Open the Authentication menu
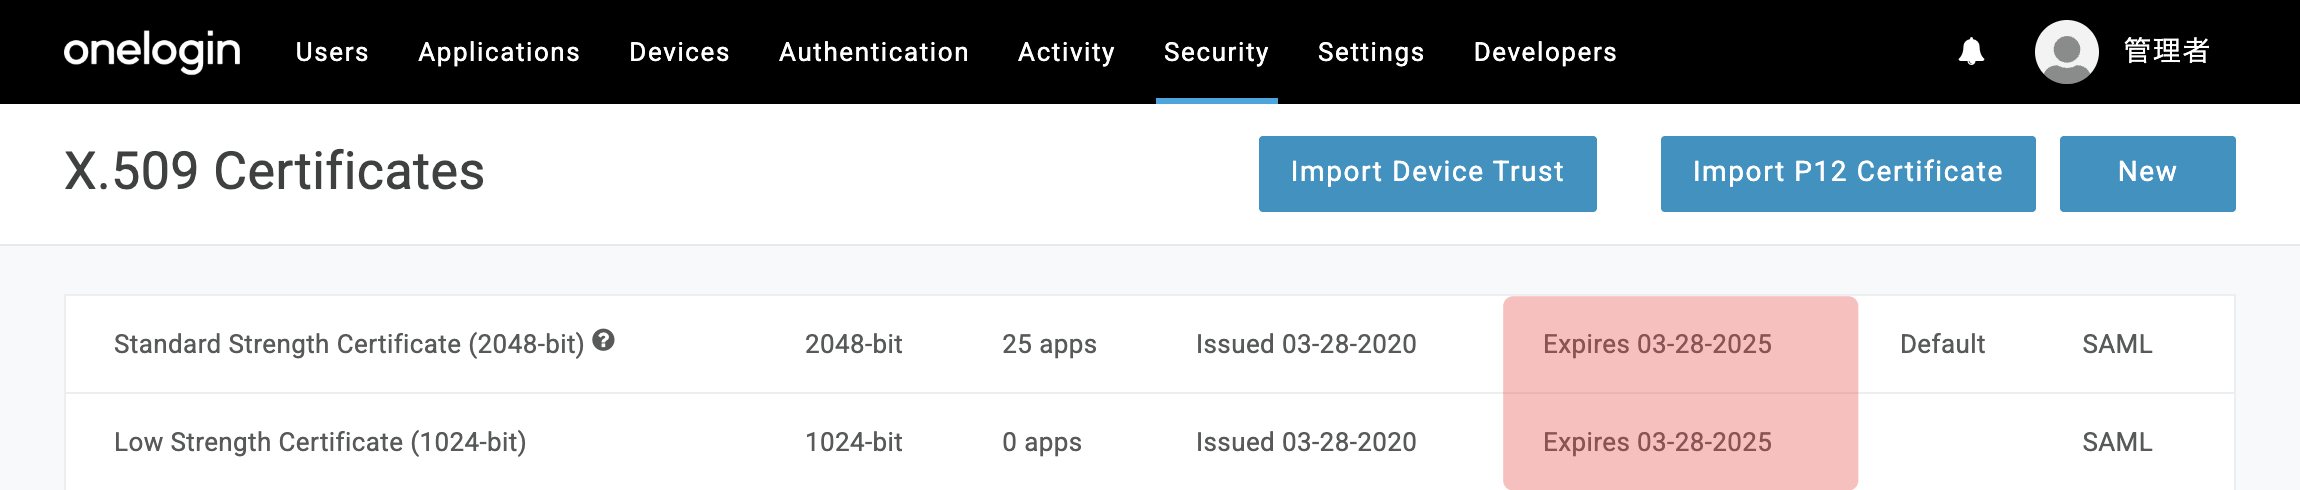This screenshot has height=490, width=2300. pyautogui.click(x=874, y=52)
